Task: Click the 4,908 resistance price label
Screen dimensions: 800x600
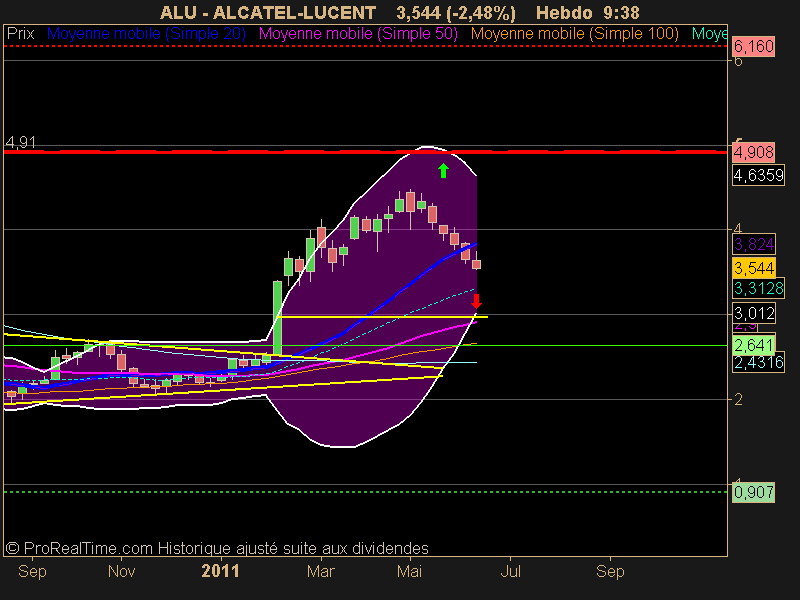Action: tap(754, 152)
